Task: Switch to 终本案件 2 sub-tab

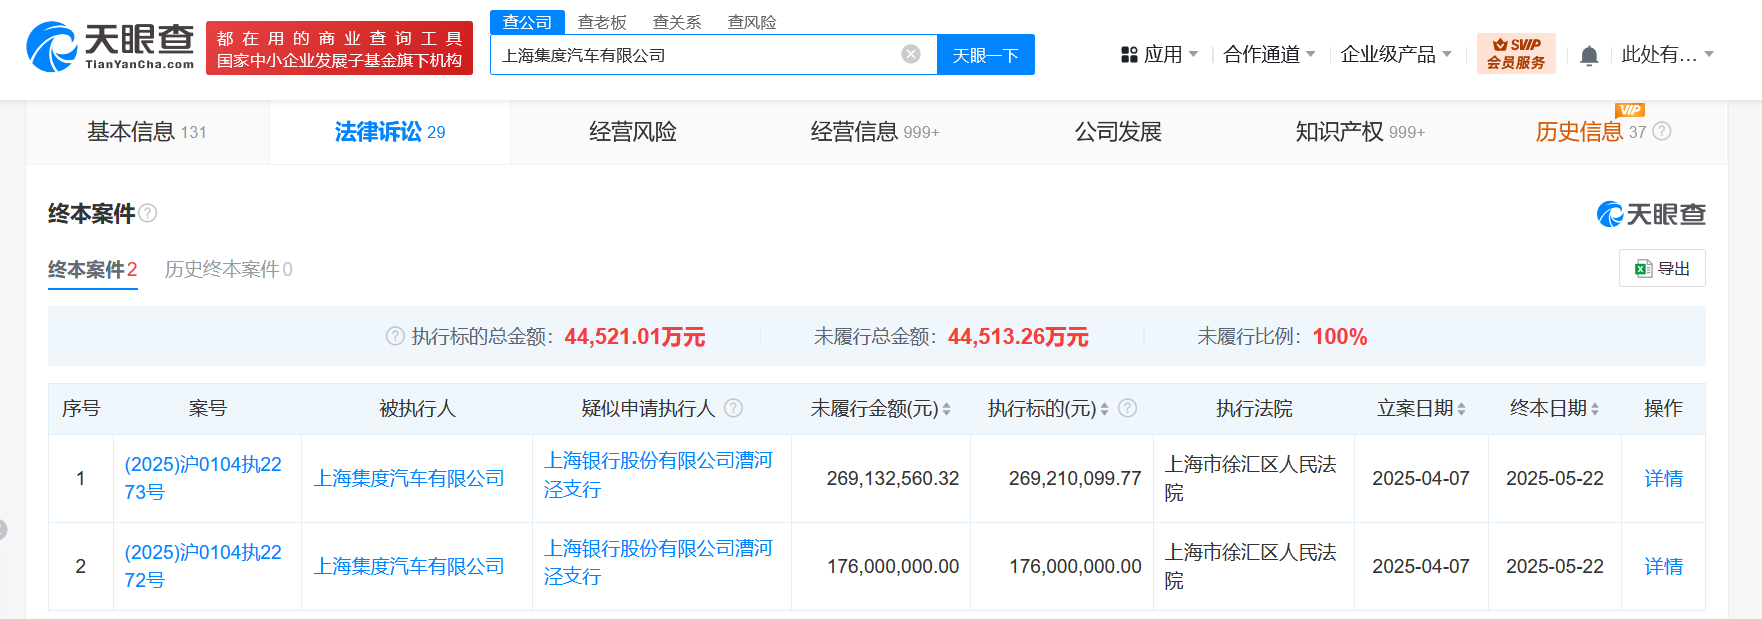Action: [93, 270]
